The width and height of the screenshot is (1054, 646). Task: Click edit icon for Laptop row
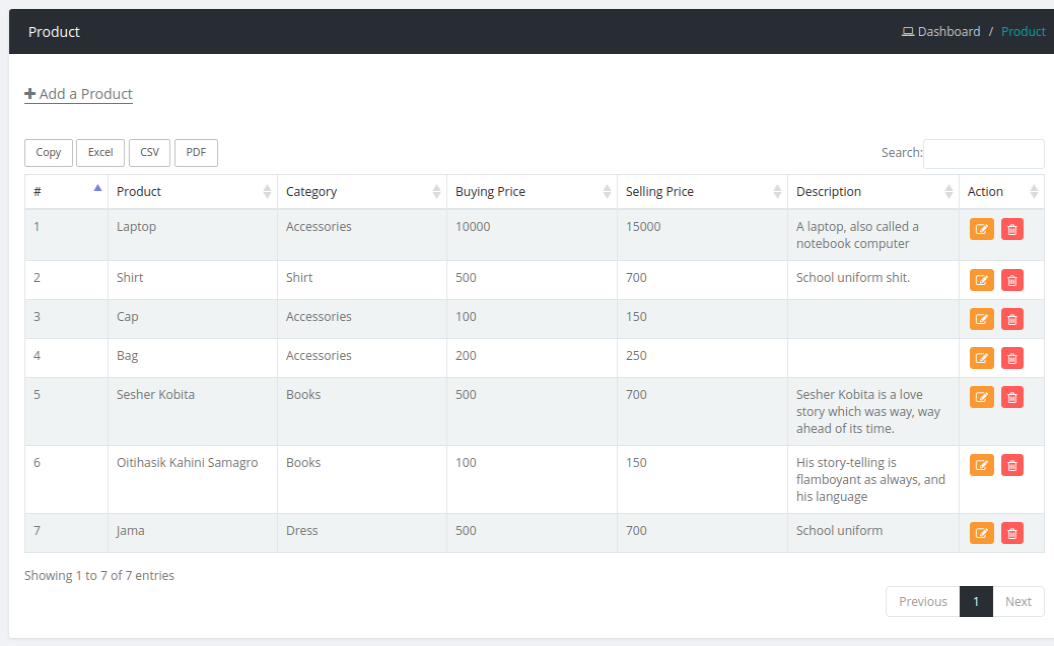(981, 230)
